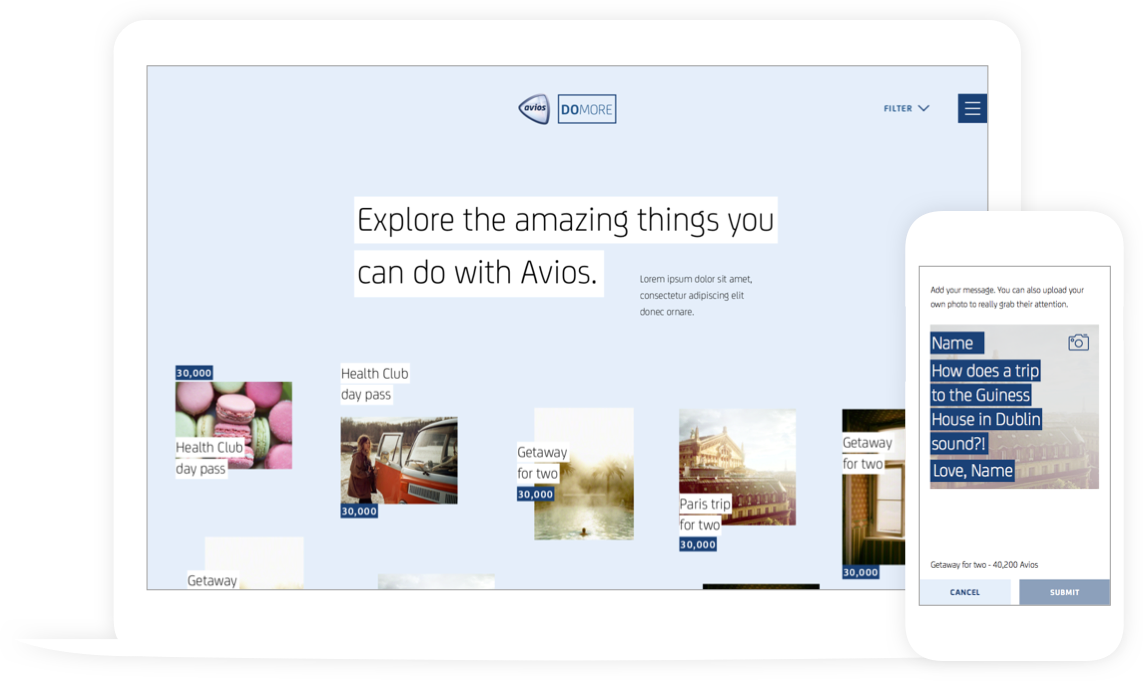Select 'Getaway for two' on misty lake card
The height and width of the screenshot is (681, 1143).
[542, 462]
